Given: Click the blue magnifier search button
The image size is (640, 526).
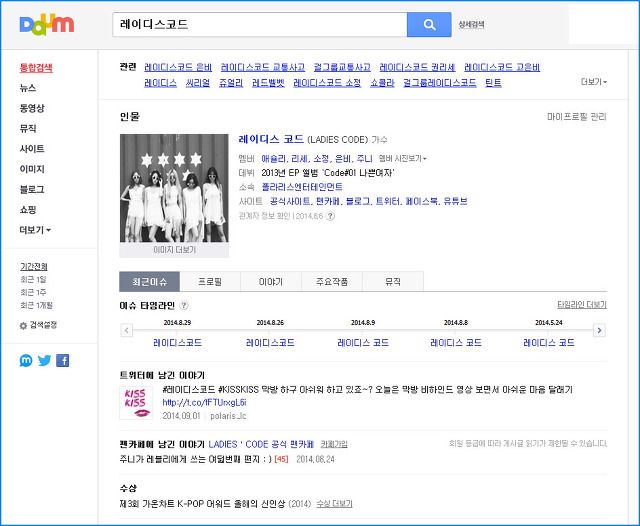Looking at the screenshot, I should click(x=429, y=24).
